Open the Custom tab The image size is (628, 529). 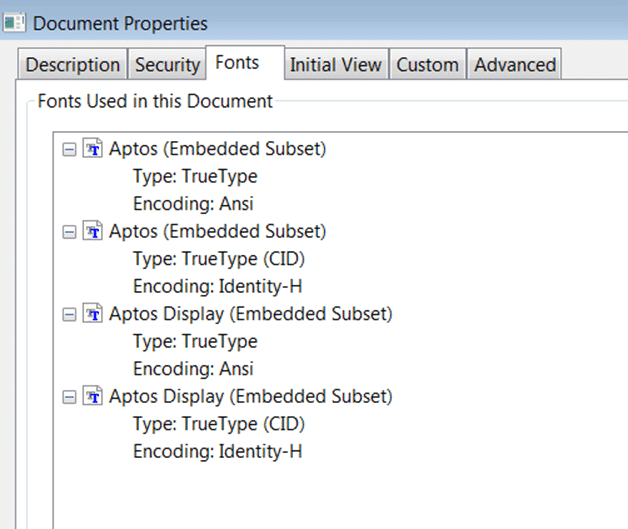tap(427, 64)
